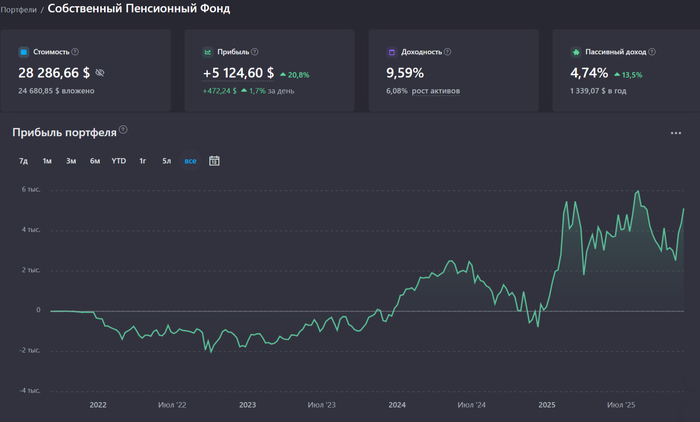Open the calendar date range picker
The width and height of the screenshot is (700, 422).
(214, 161)
